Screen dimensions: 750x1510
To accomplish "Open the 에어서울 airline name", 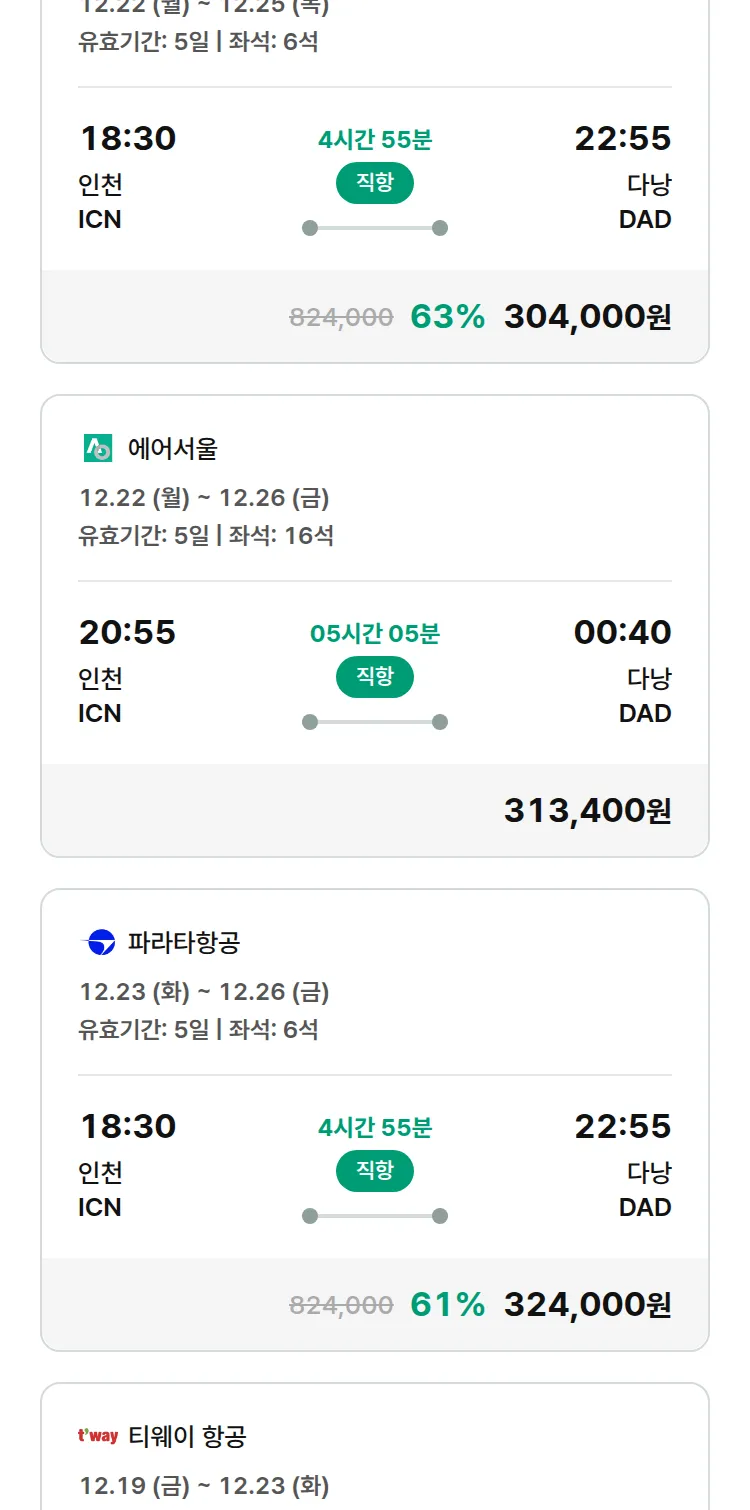I will 172,449.
